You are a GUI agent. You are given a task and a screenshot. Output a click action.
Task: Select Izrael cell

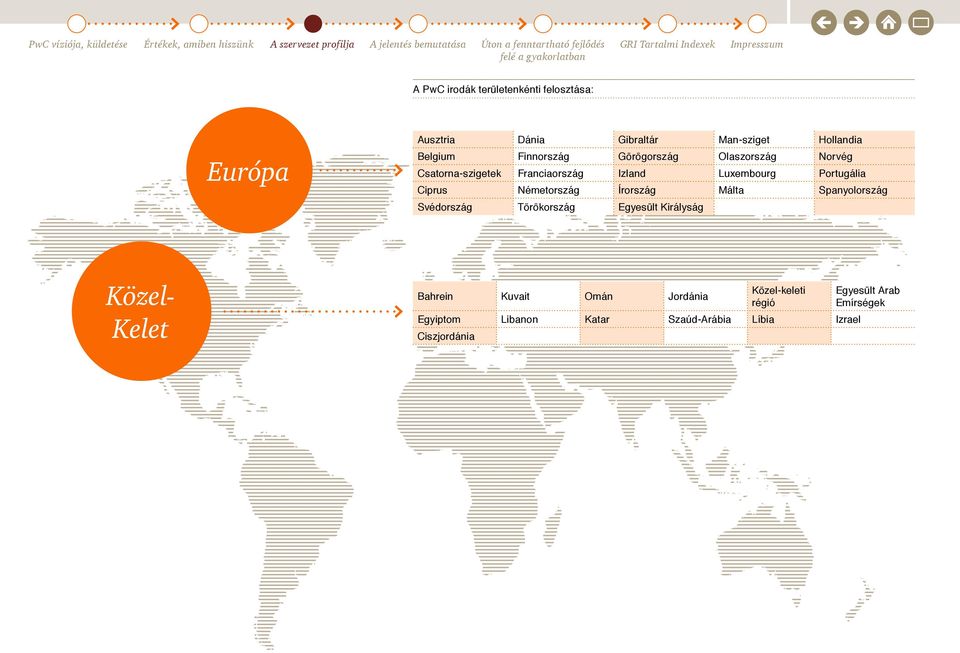pos(873,319)
